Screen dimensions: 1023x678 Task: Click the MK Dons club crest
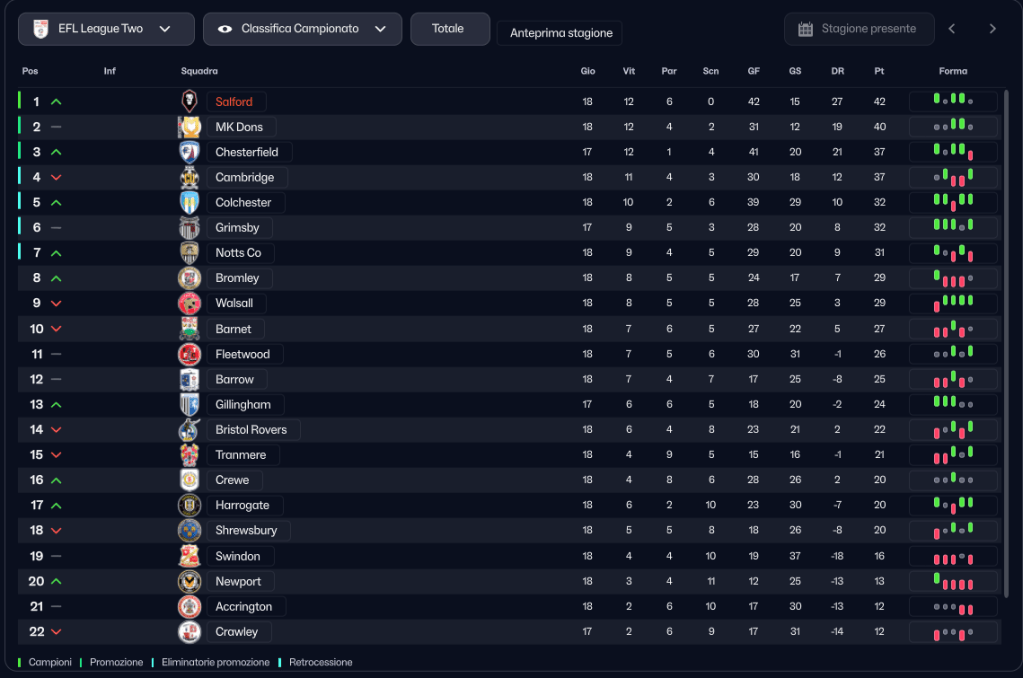[x=189, y=127]
